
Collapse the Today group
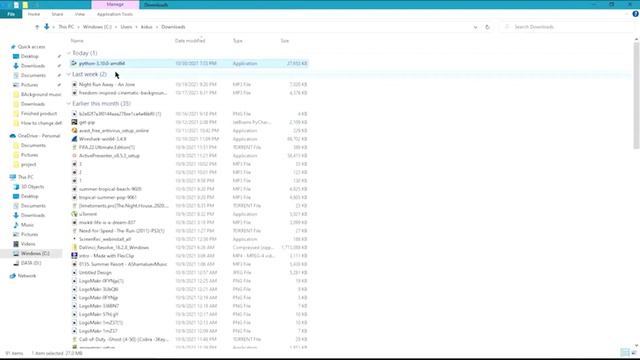[69, 53]
